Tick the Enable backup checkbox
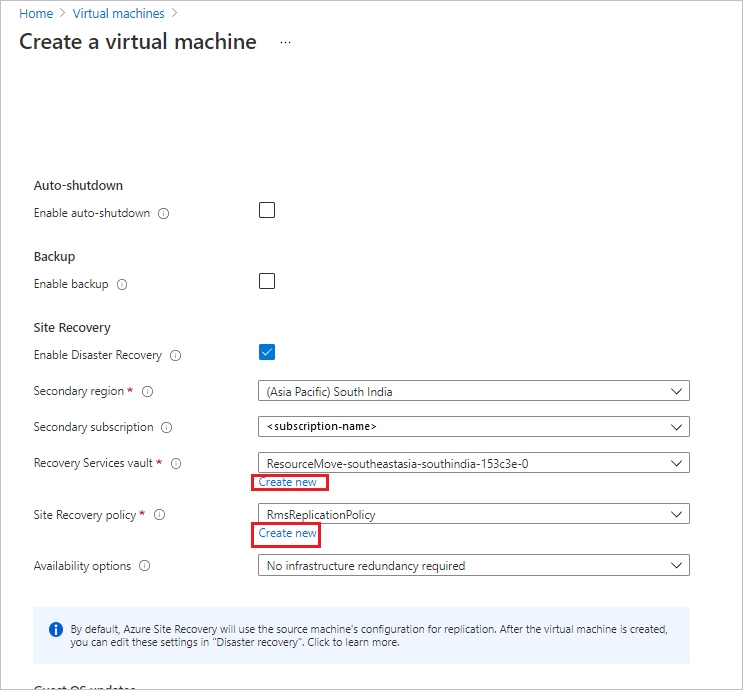Image resolution: width=743 pixels, height=690 pixels. click(x=267, y=281)
